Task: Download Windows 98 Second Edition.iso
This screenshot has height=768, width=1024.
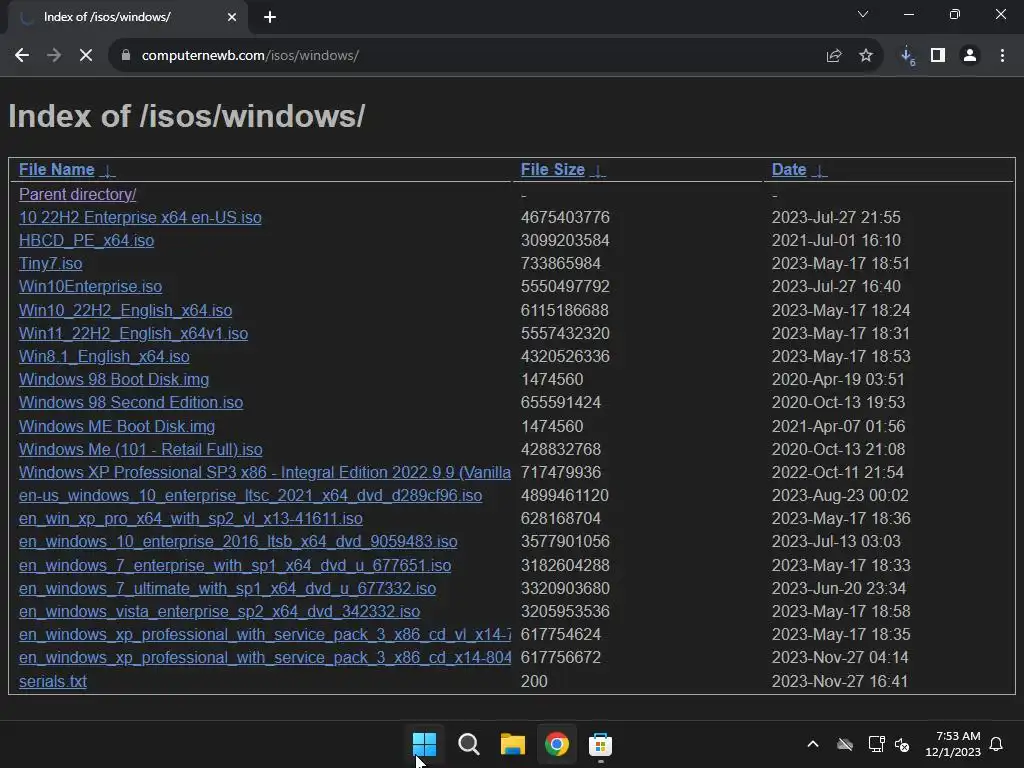Action: (x=131, y=402)
